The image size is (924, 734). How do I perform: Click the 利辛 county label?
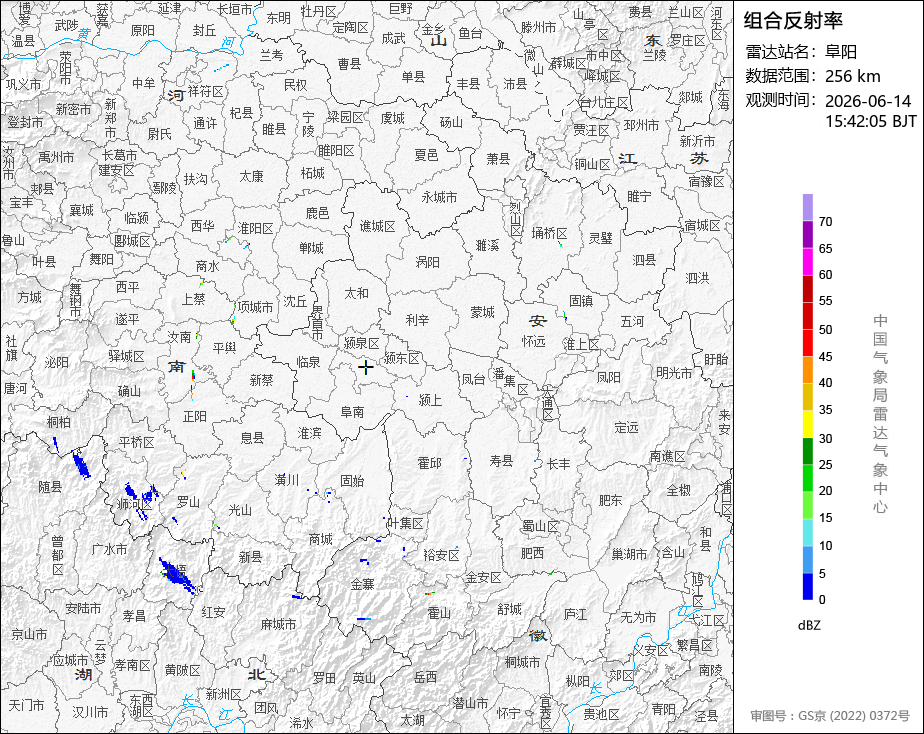417,320
